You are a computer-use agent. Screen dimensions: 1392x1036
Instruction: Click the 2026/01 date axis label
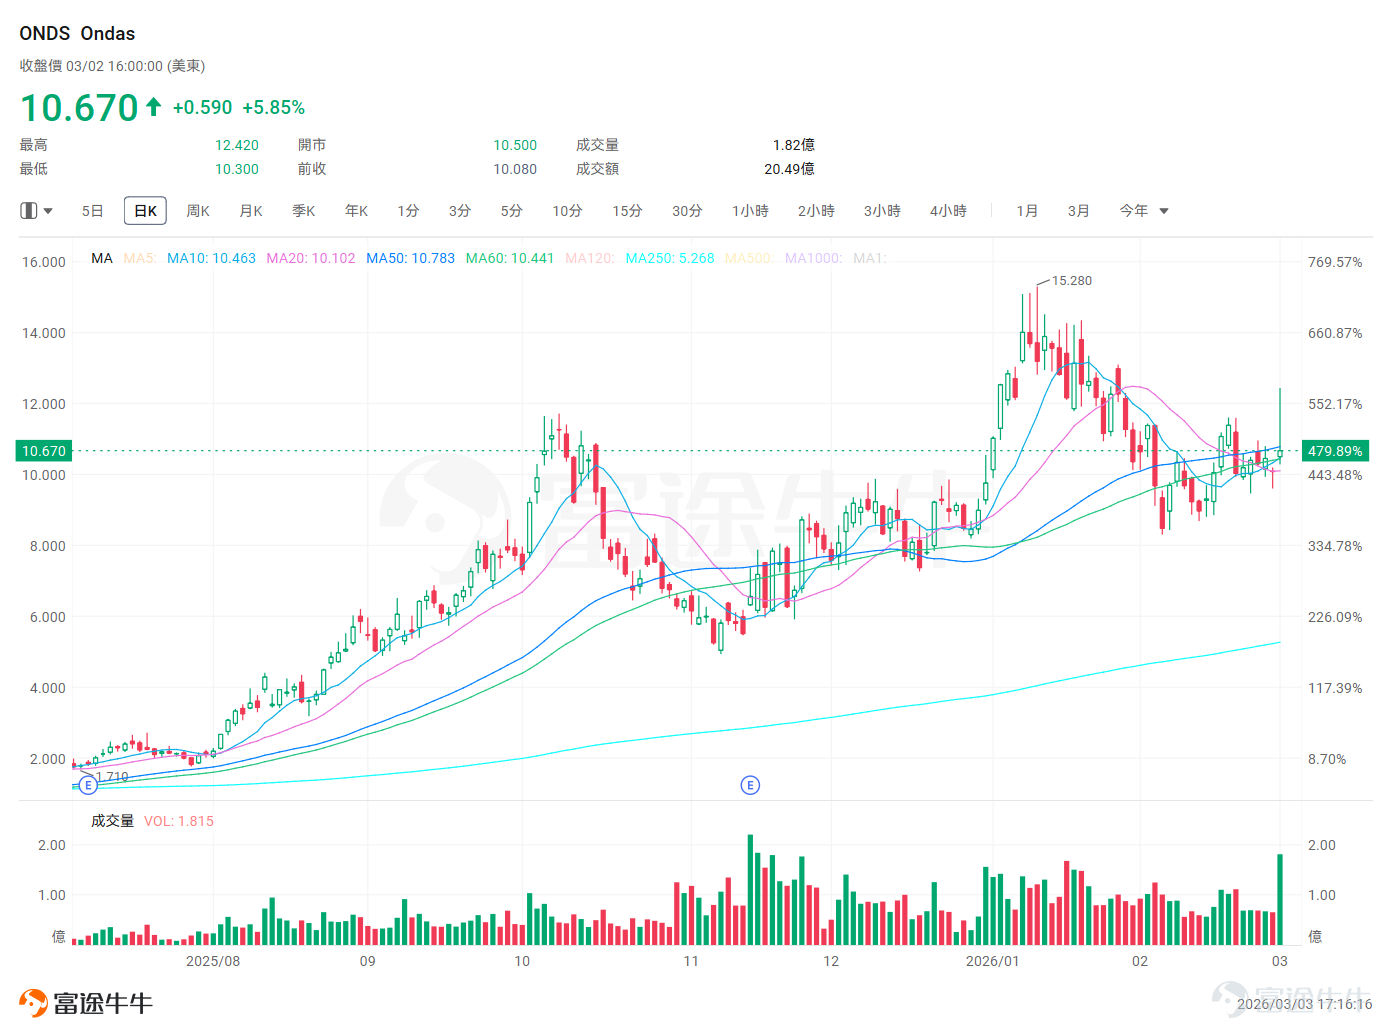tap(992, 961)
